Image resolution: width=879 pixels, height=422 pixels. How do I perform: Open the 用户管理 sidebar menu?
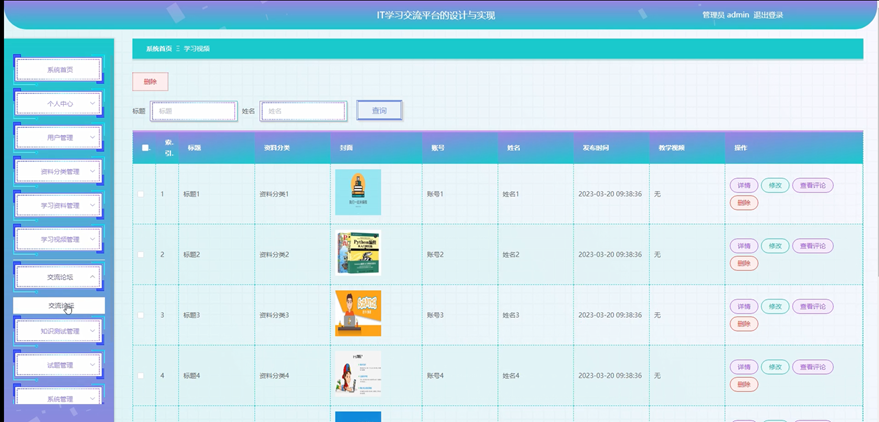[59, 137]
